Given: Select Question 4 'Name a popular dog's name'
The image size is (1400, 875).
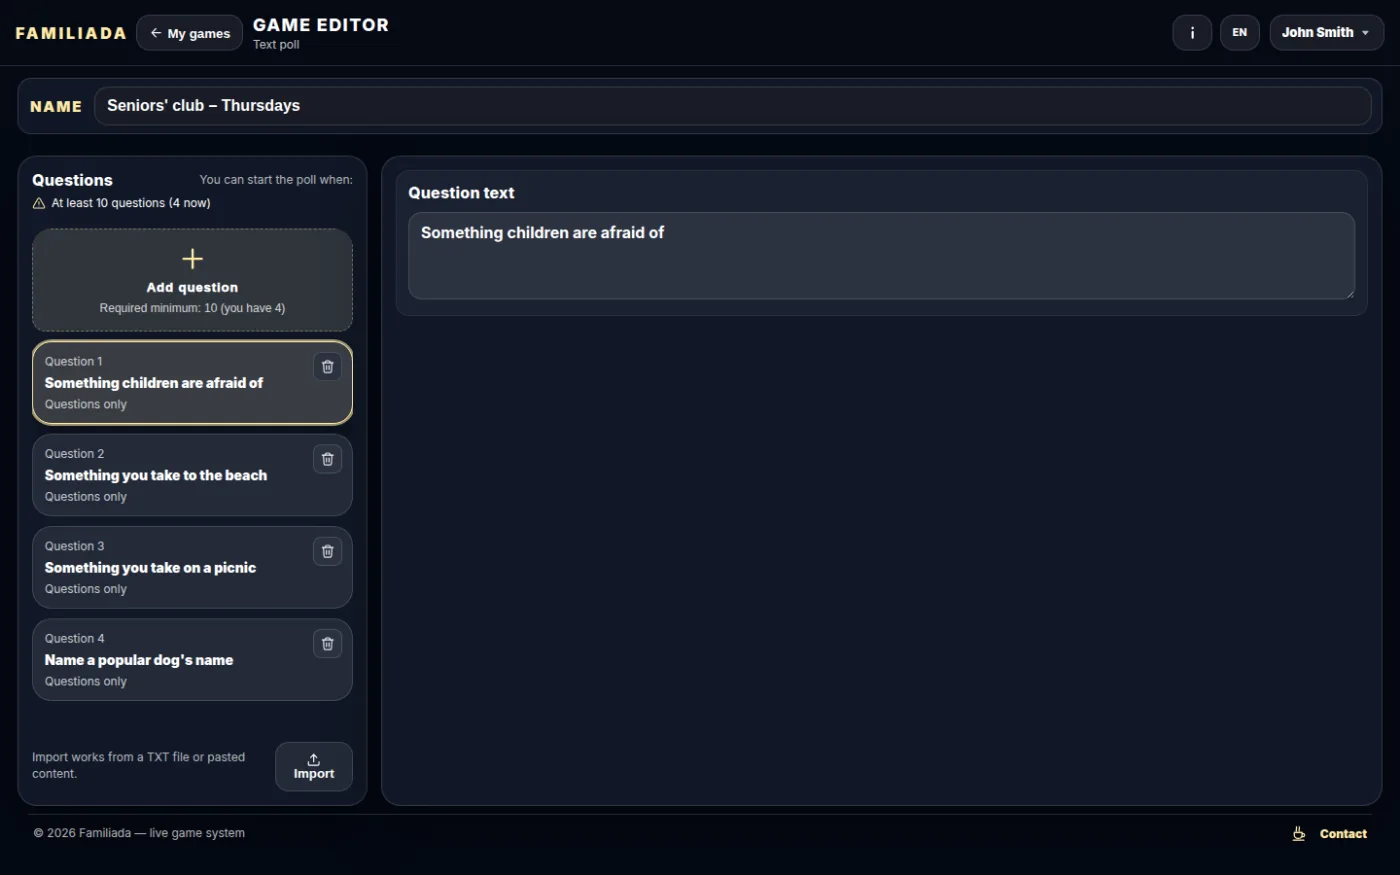Looking at the screenshot, I should click(x=192, y=660).
